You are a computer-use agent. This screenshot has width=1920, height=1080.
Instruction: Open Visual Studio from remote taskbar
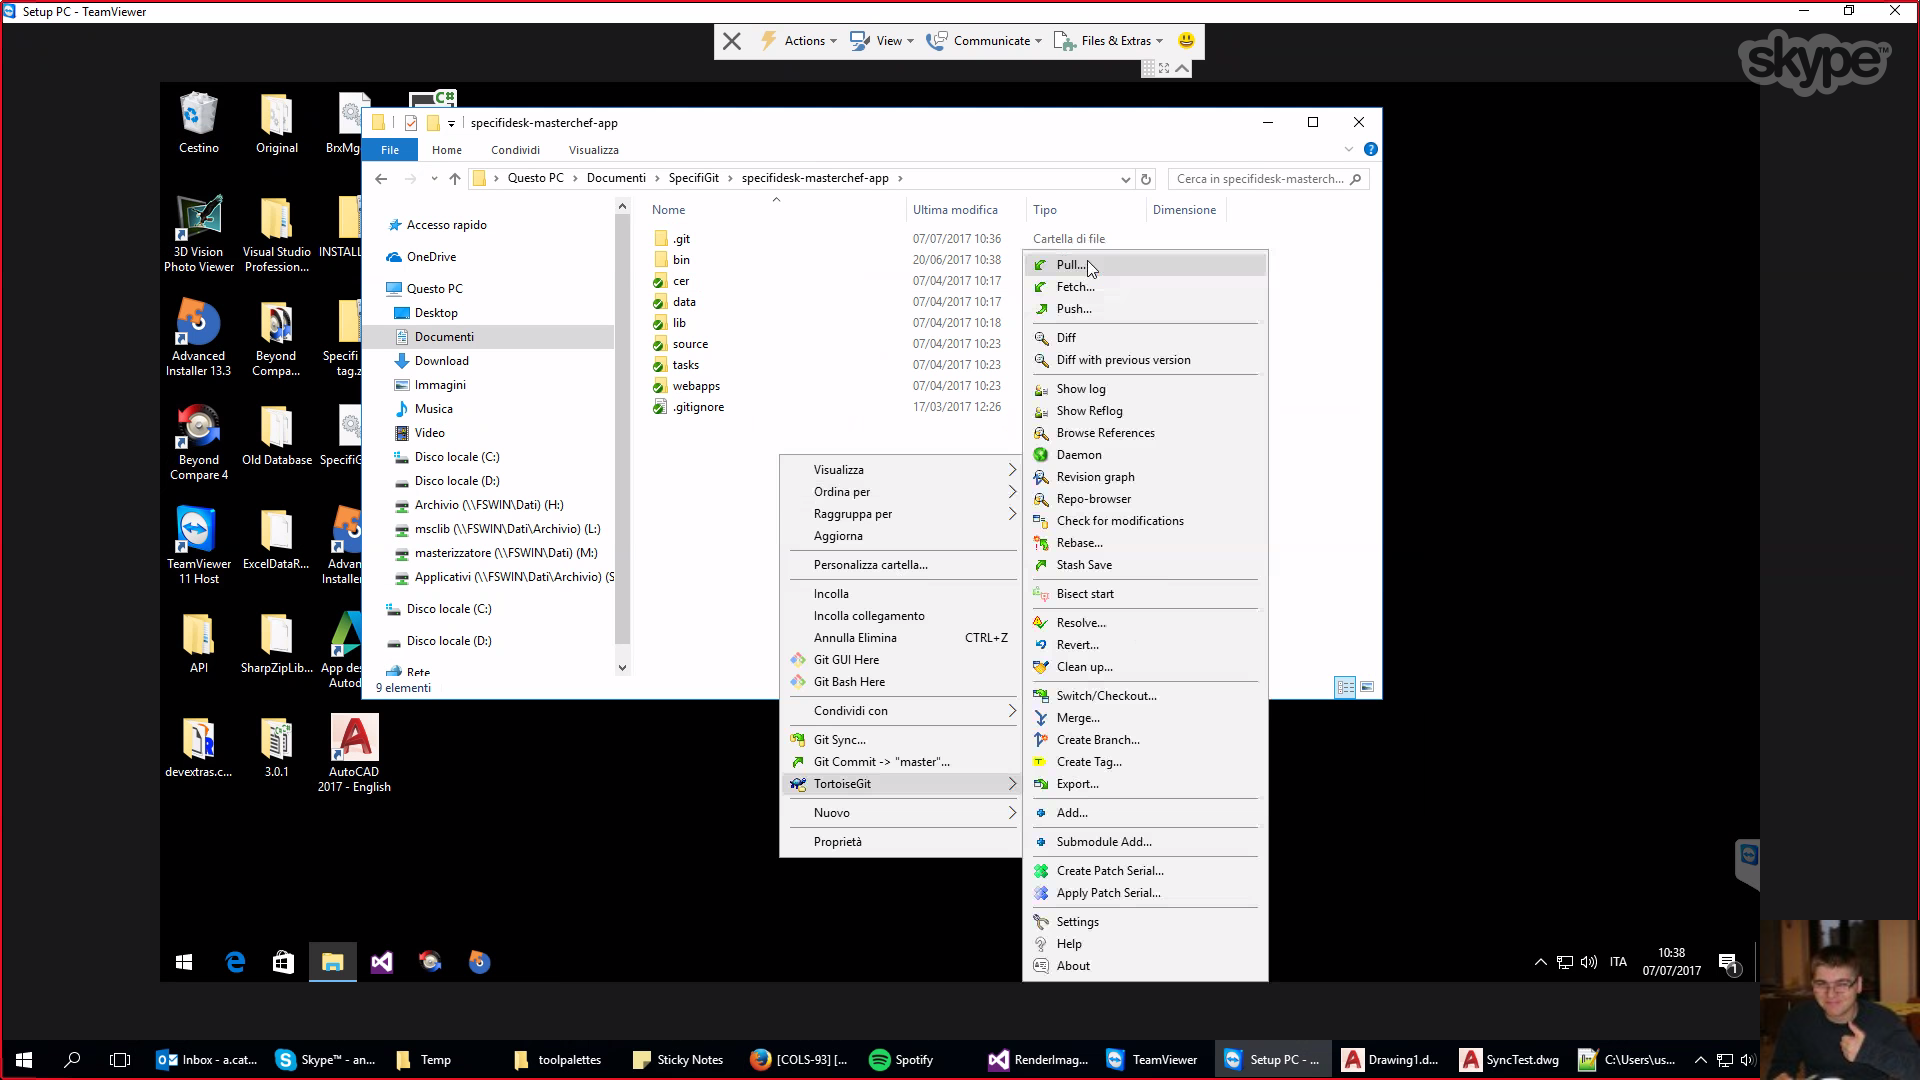(382, 962)
